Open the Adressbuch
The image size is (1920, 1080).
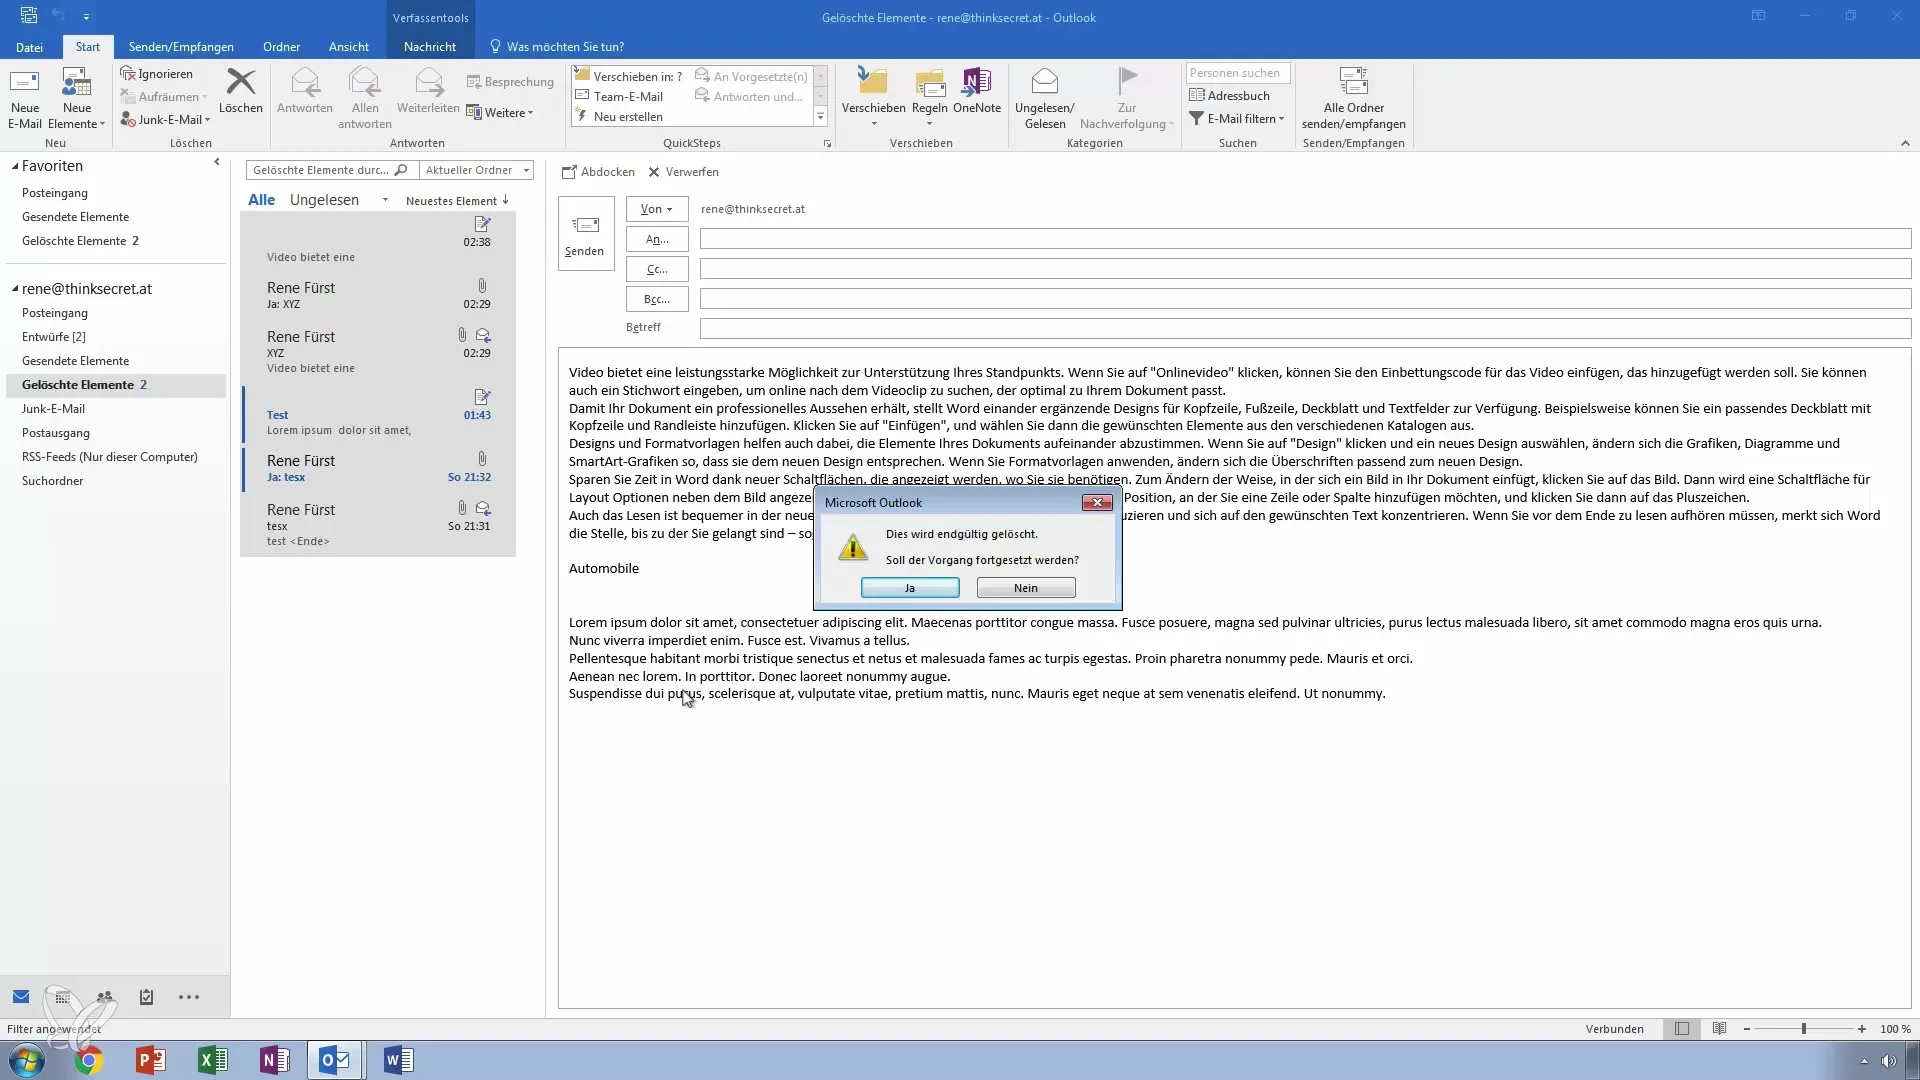point(1229,96)
